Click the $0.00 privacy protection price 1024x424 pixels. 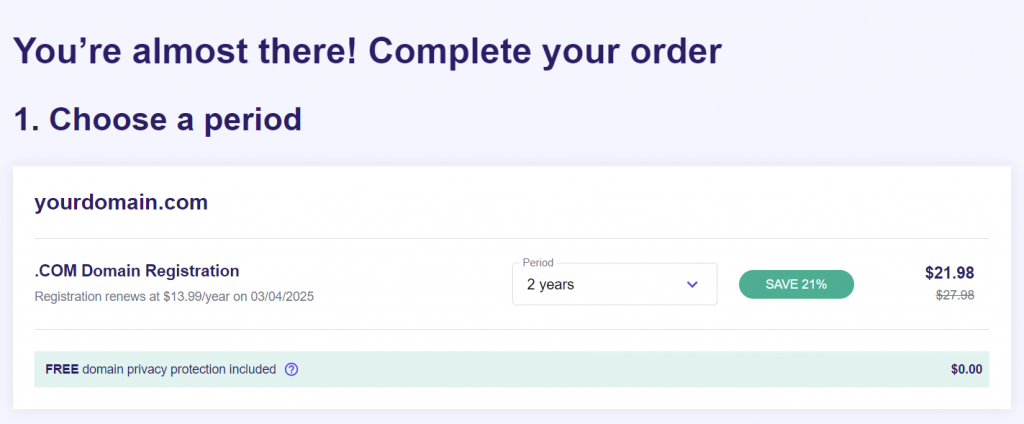pyautogui.click(x=967, y=370)
